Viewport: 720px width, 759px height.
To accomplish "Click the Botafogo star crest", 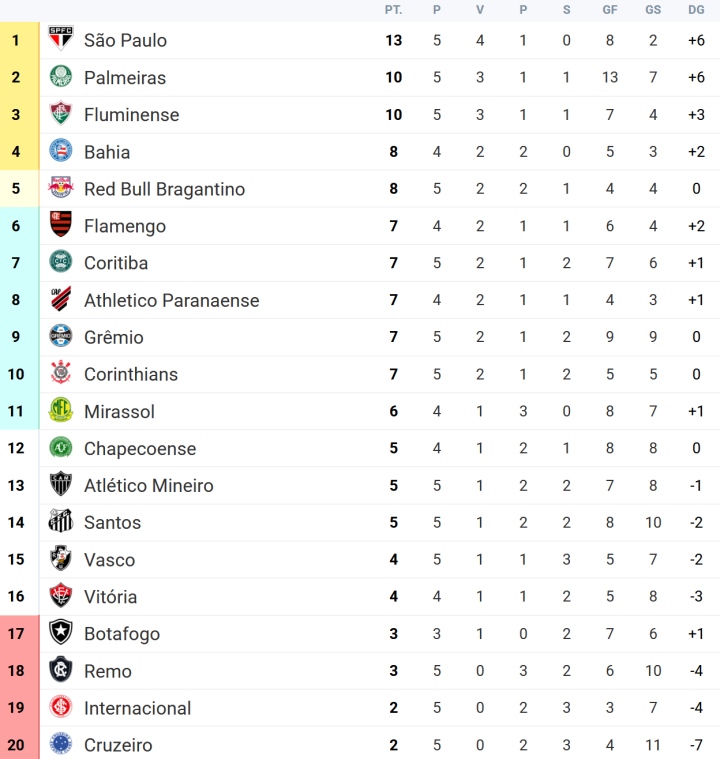I will pos(61,633).
